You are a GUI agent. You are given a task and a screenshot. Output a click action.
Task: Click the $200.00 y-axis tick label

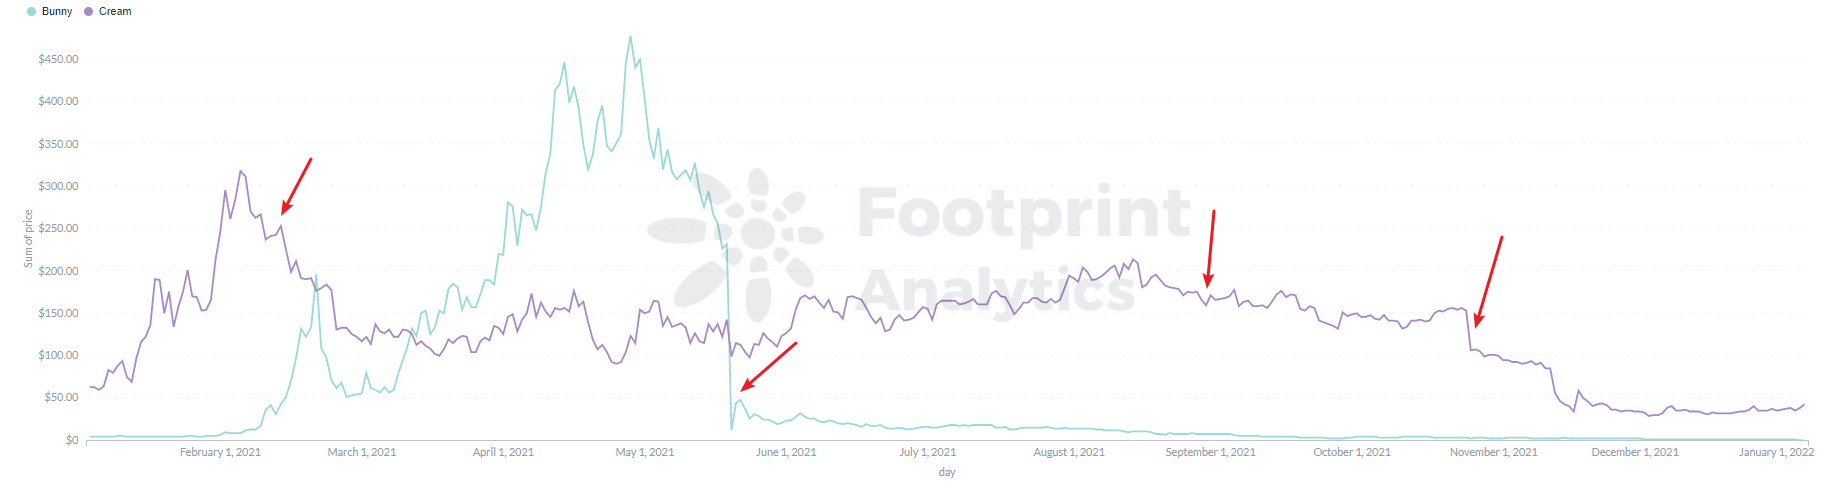point(58,271)
